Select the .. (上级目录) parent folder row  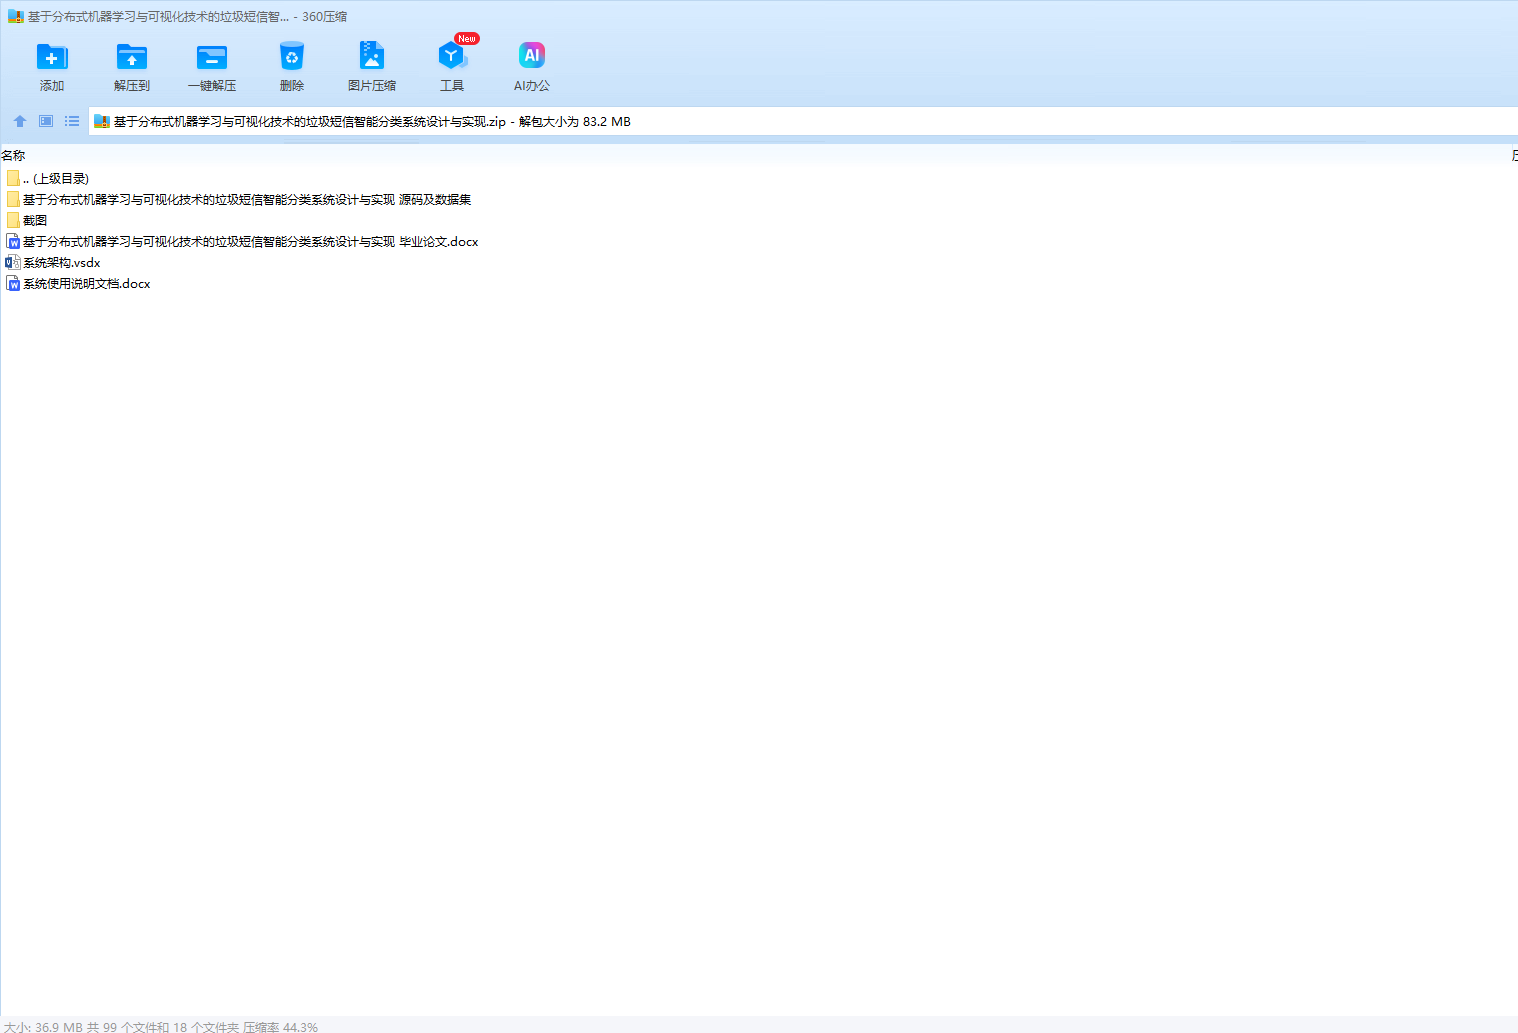(x=47, y=178)
